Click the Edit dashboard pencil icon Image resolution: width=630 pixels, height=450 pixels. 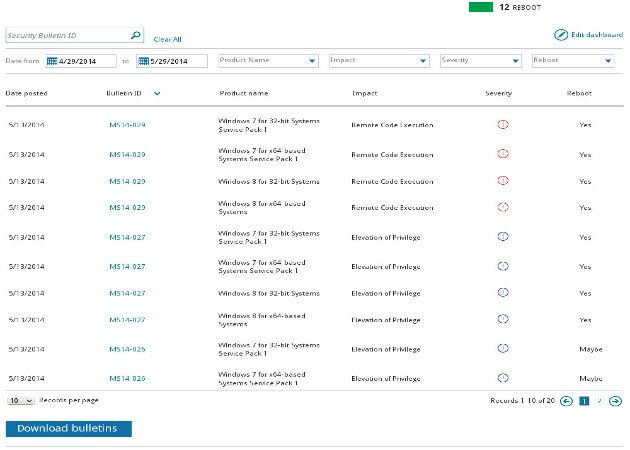click(x=560, y=35)
